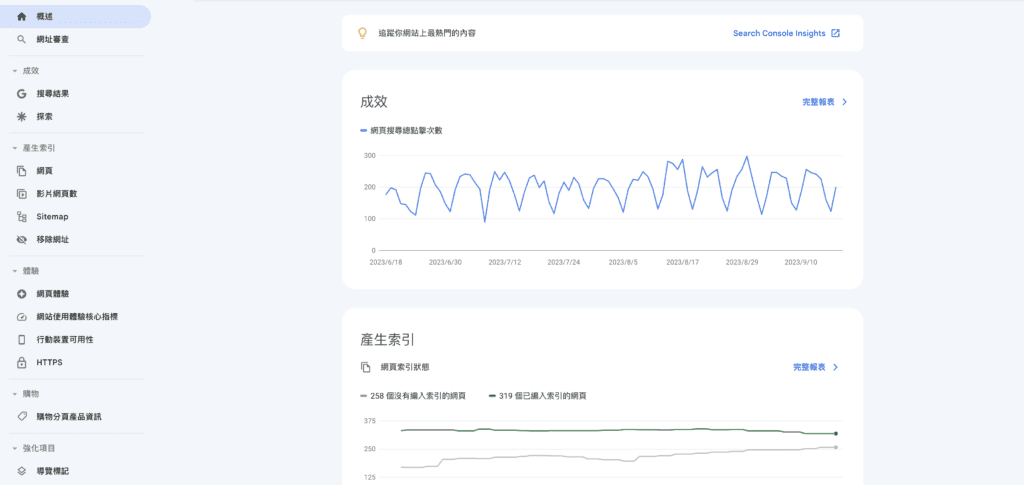Click the 2023/8/29 date on the chart axis
The height and width of the screenshot is (485, 1024).
pyautogui.click(x=743, y=262)
